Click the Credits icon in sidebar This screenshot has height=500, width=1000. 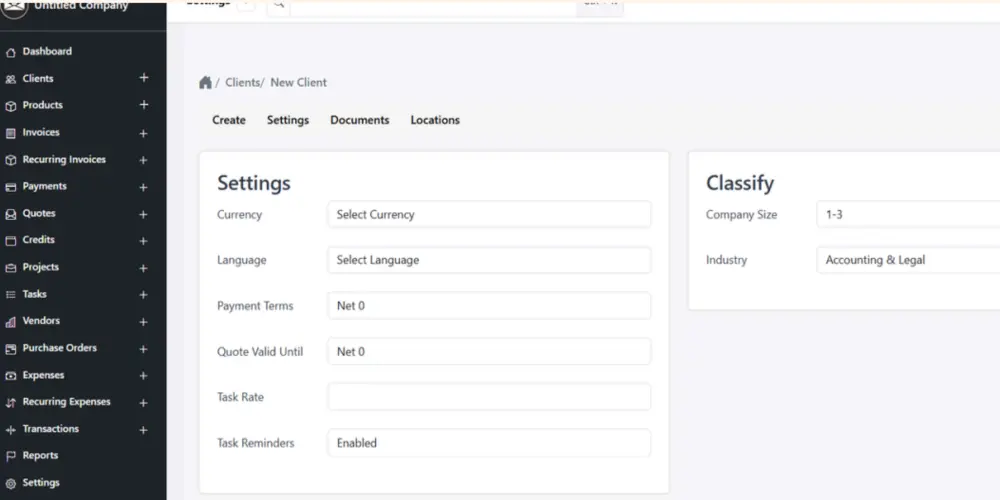[10, 240]
